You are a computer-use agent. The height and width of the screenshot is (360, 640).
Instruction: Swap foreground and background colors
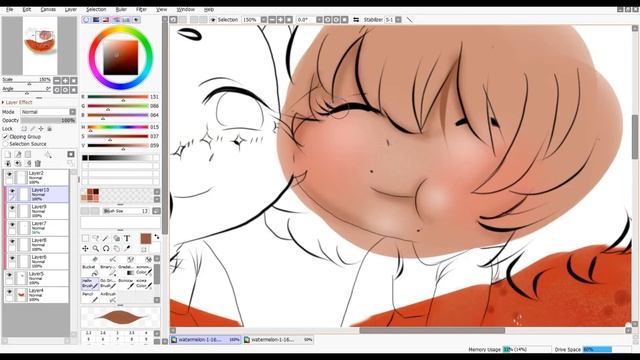point(157,236)
